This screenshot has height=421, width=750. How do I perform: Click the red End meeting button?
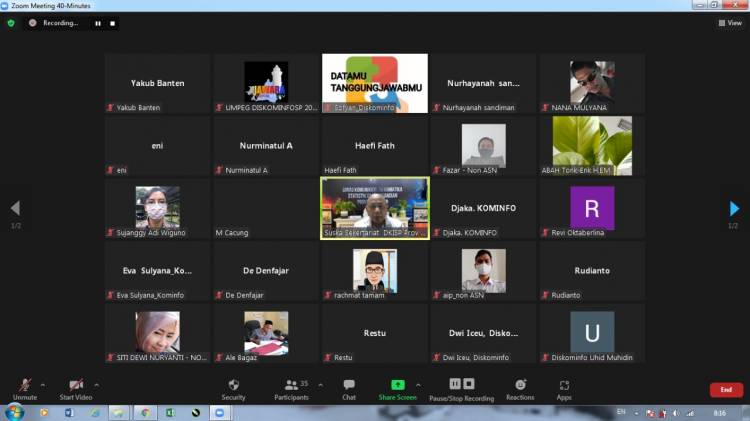point(726,389)
